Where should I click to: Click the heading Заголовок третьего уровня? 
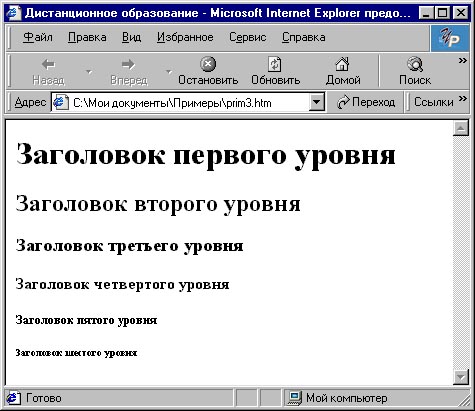click(x=129, y=246)
